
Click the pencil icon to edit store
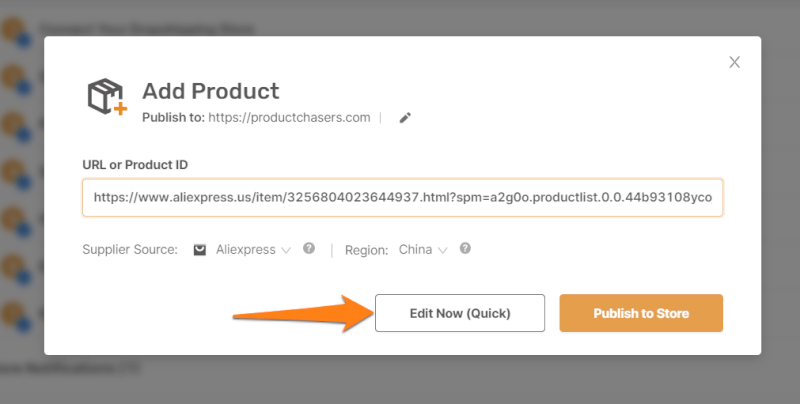pos(405,118)
